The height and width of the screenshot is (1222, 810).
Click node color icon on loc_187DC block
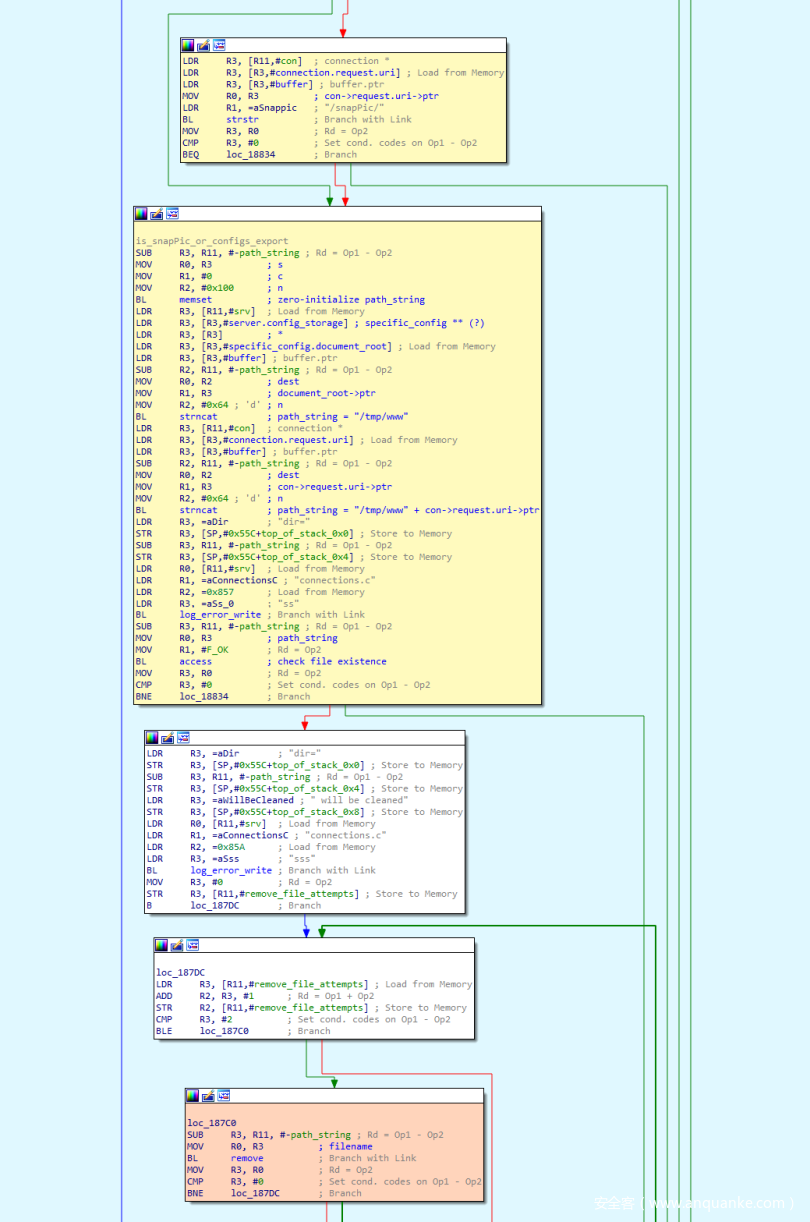click(162, 945)
